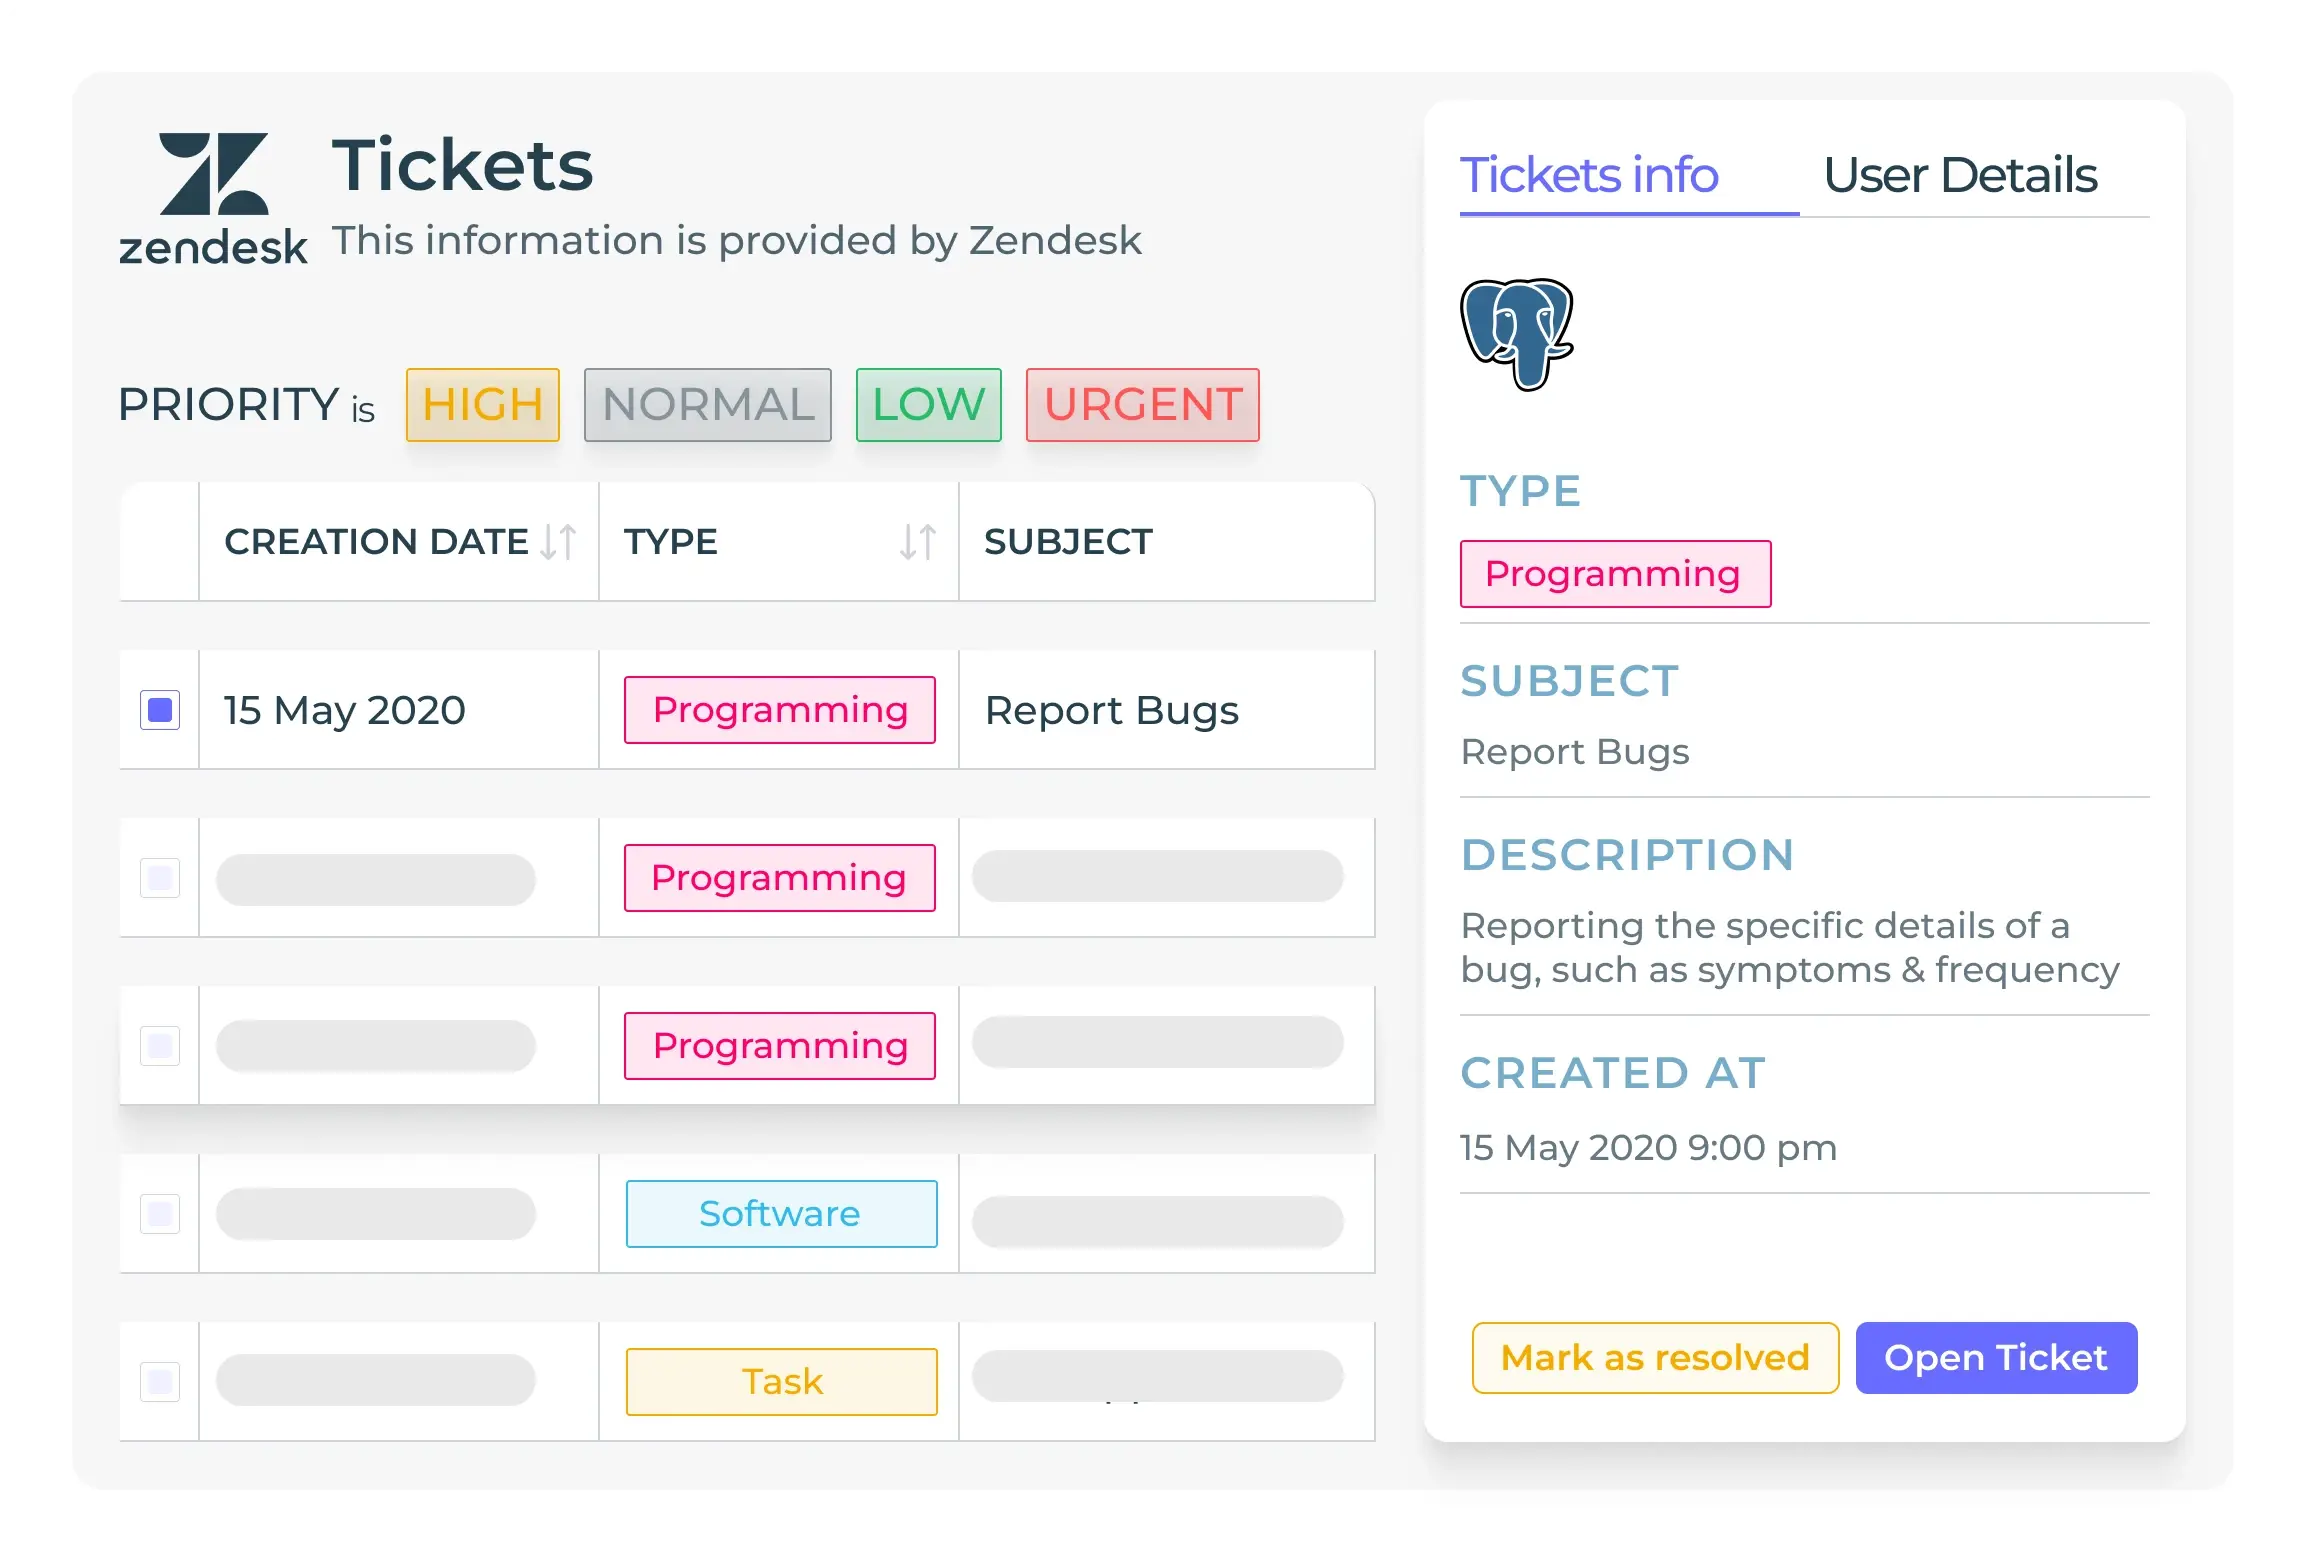Check the second ticket row checkbox
This screenshot has width=2306, height=1562.
(160, 878)
